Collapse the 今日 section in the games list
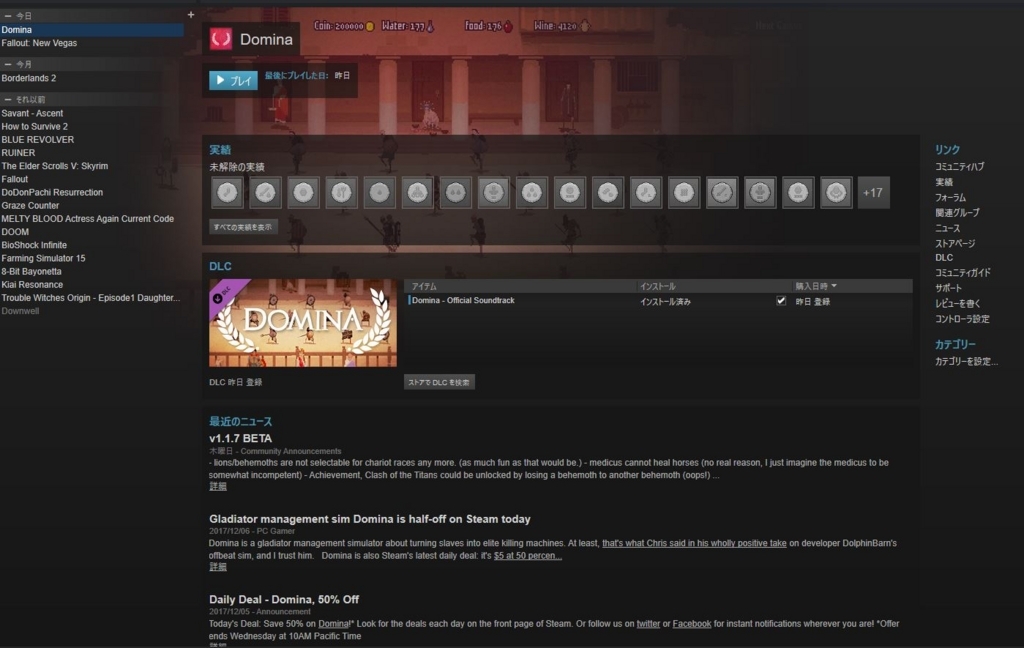This screenshot has width=1024, height=648. click(x=8, y=16)
